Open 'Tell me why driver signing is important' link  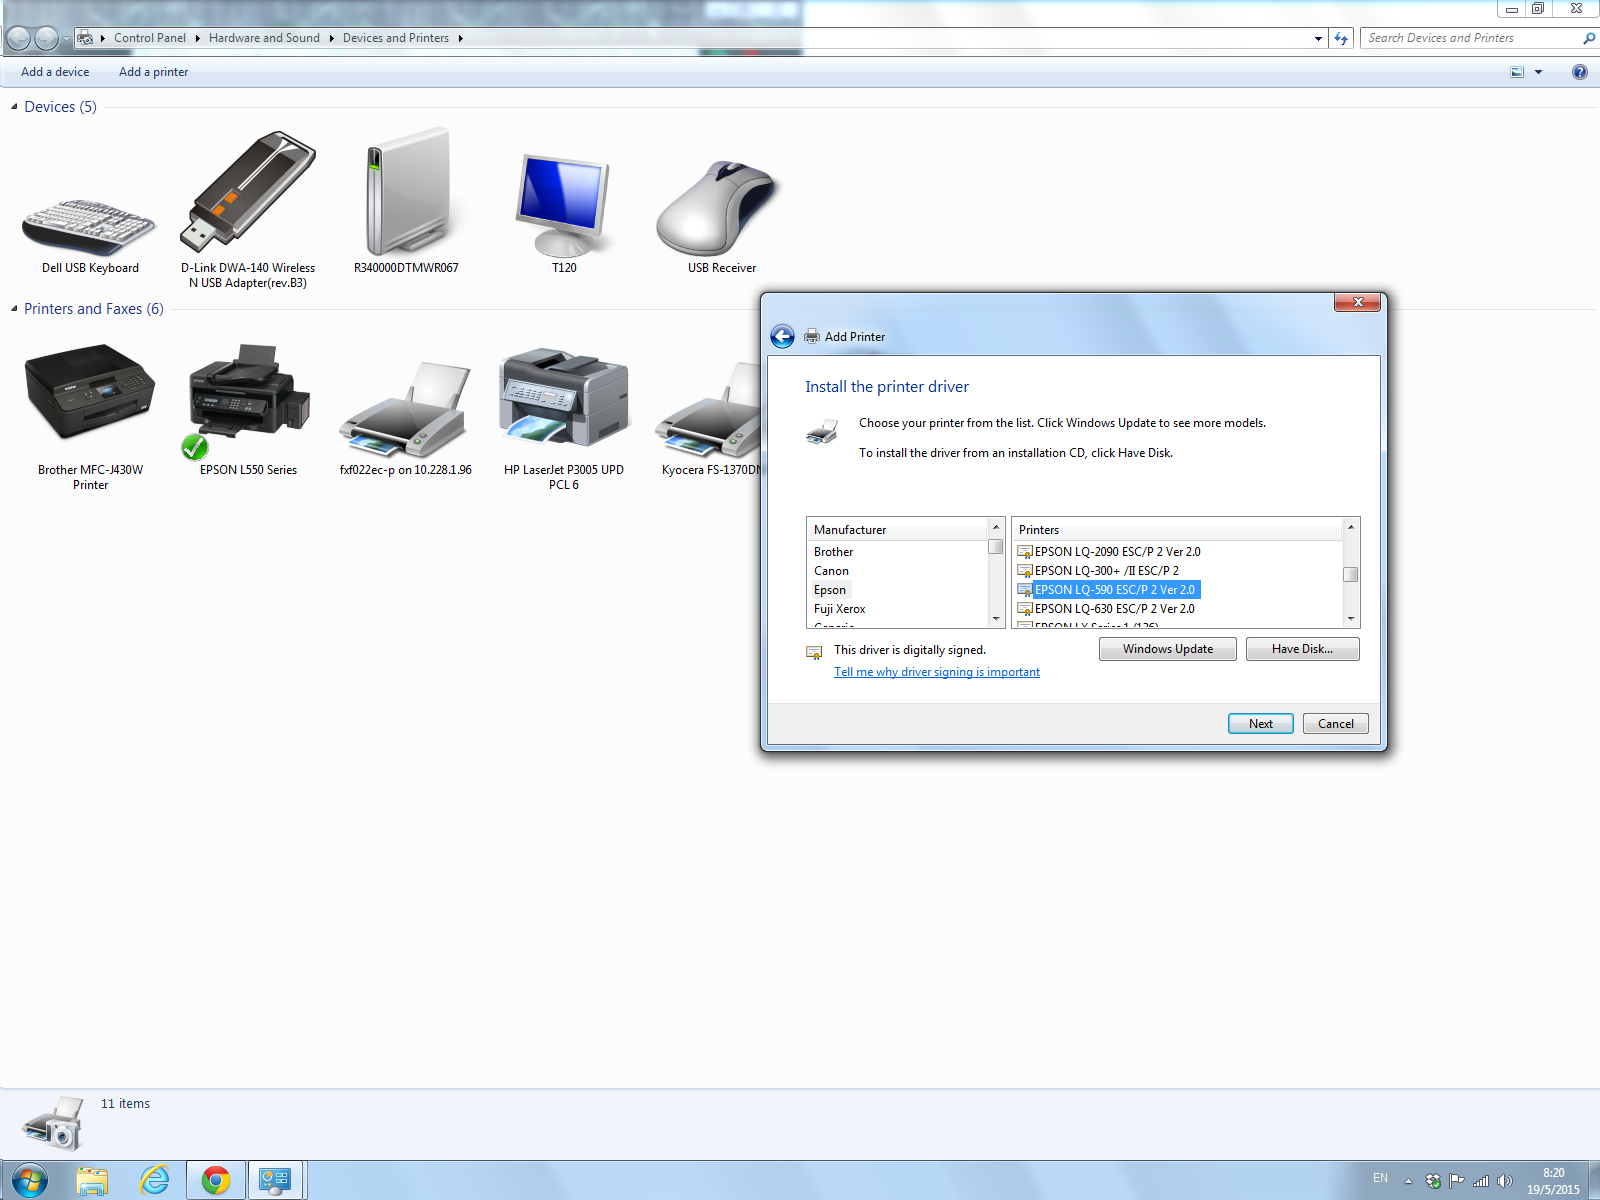(937, 672)
